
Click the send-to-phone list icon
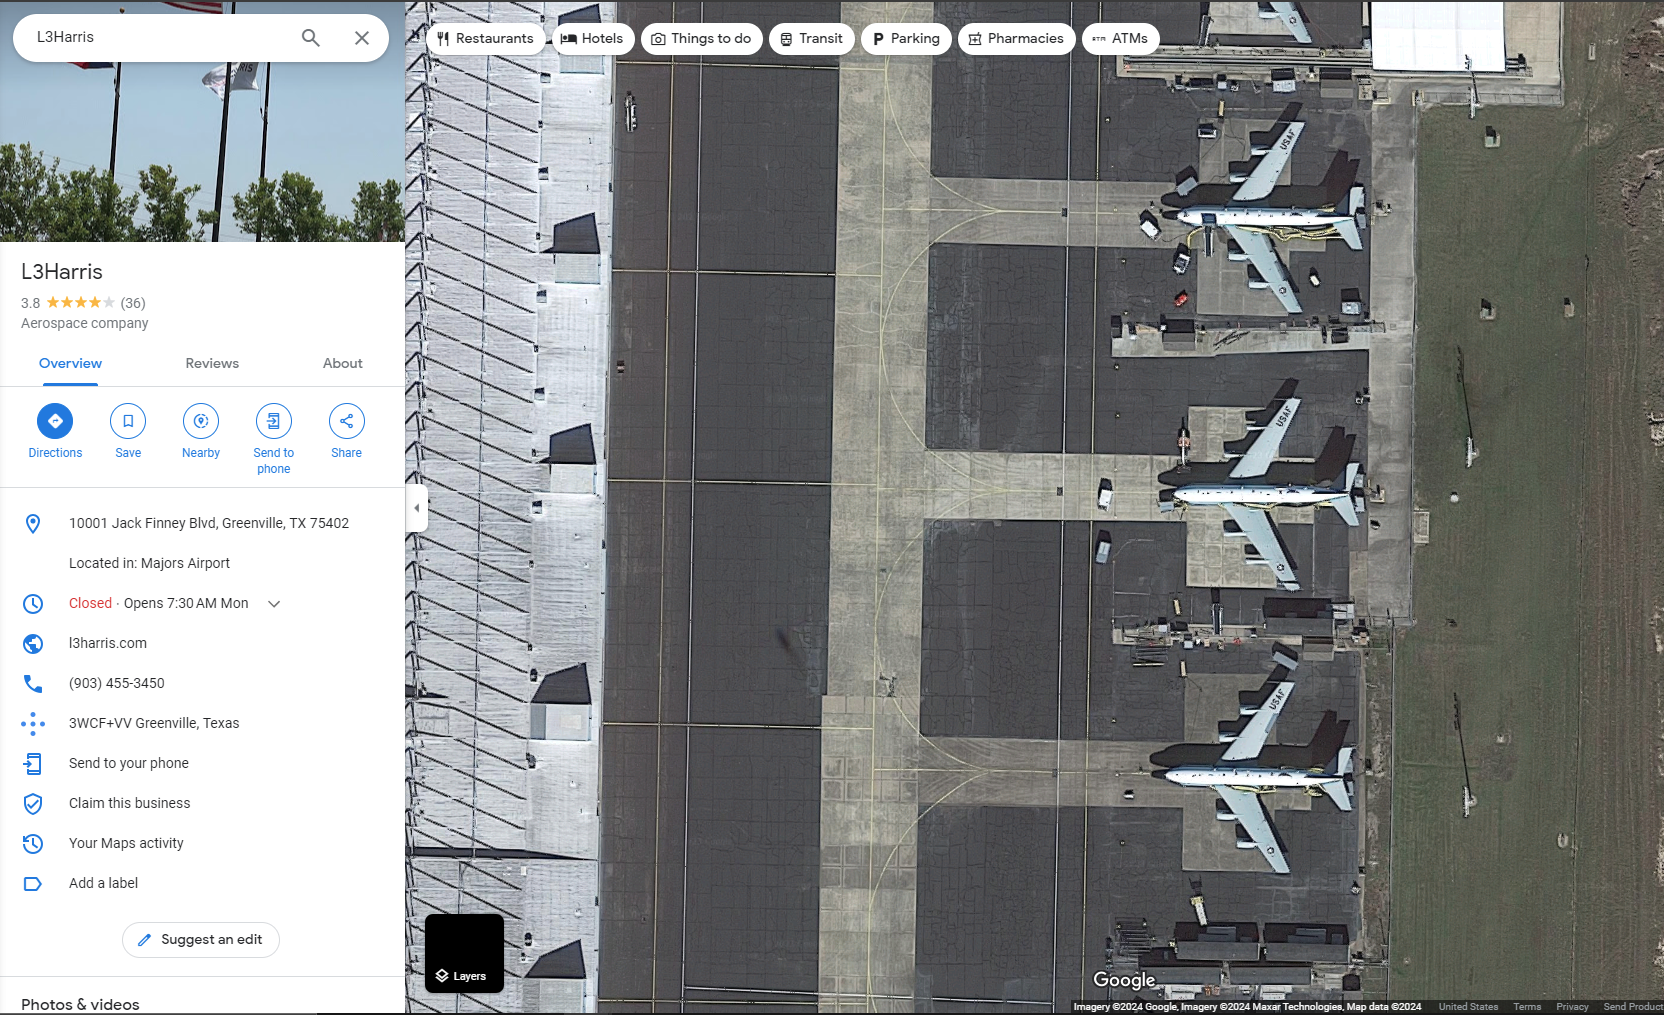pyautogui.click(x=33, y=763)
